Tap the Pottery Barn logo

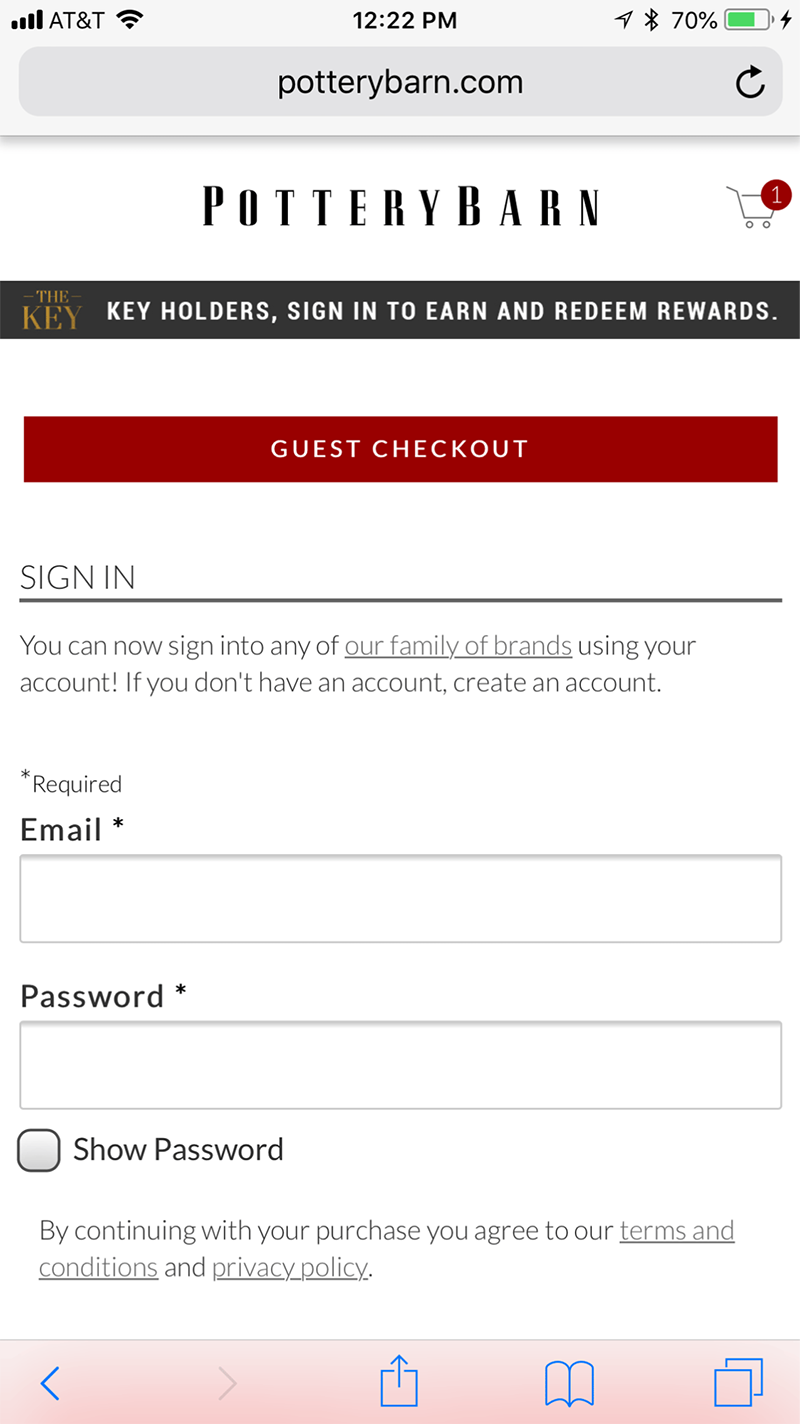[x=400, y=207]
